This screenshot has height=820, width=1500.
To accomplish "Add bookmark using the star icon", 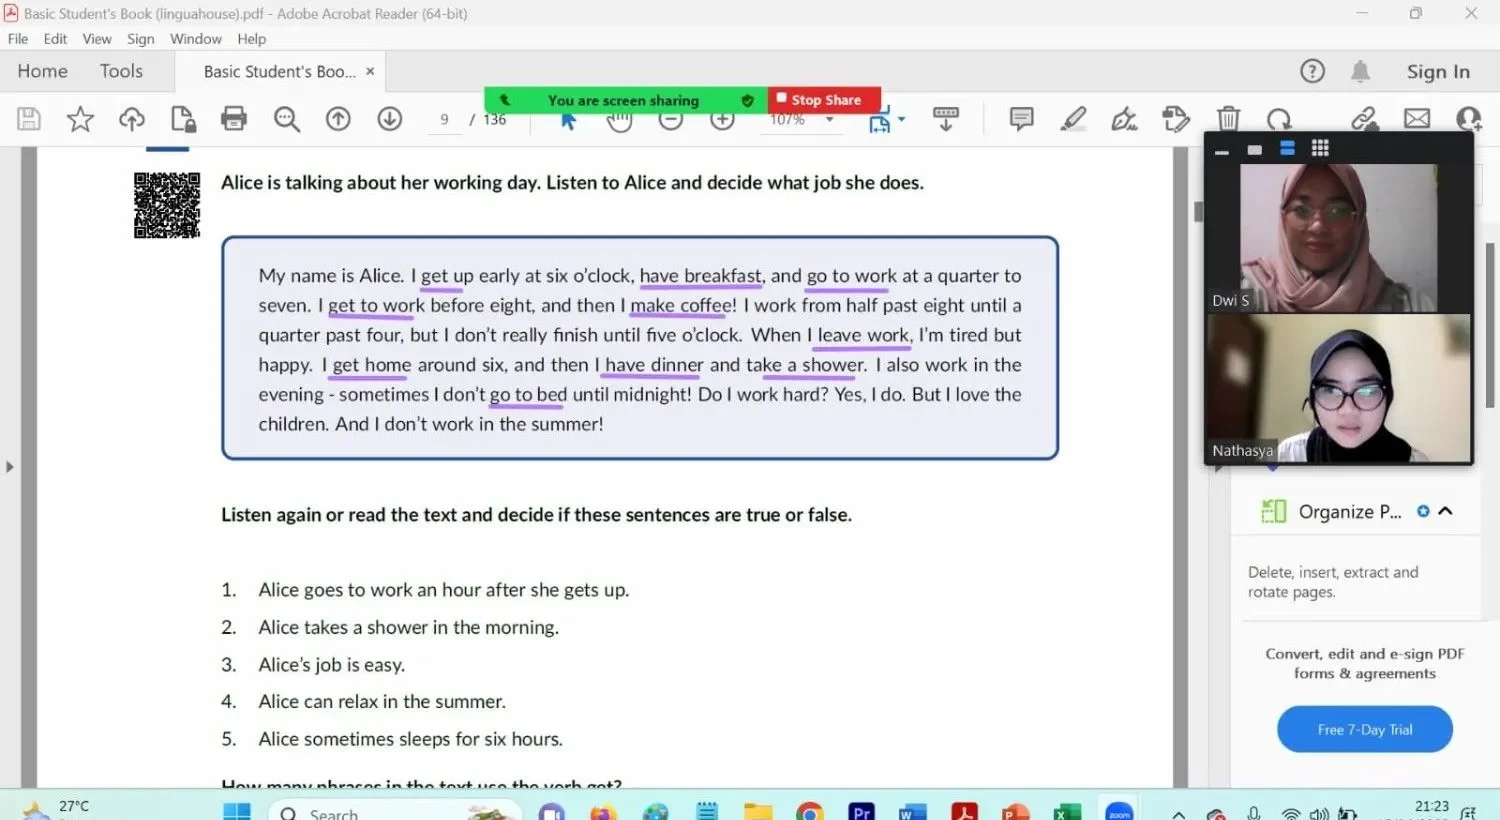I will tap(80, 119).
